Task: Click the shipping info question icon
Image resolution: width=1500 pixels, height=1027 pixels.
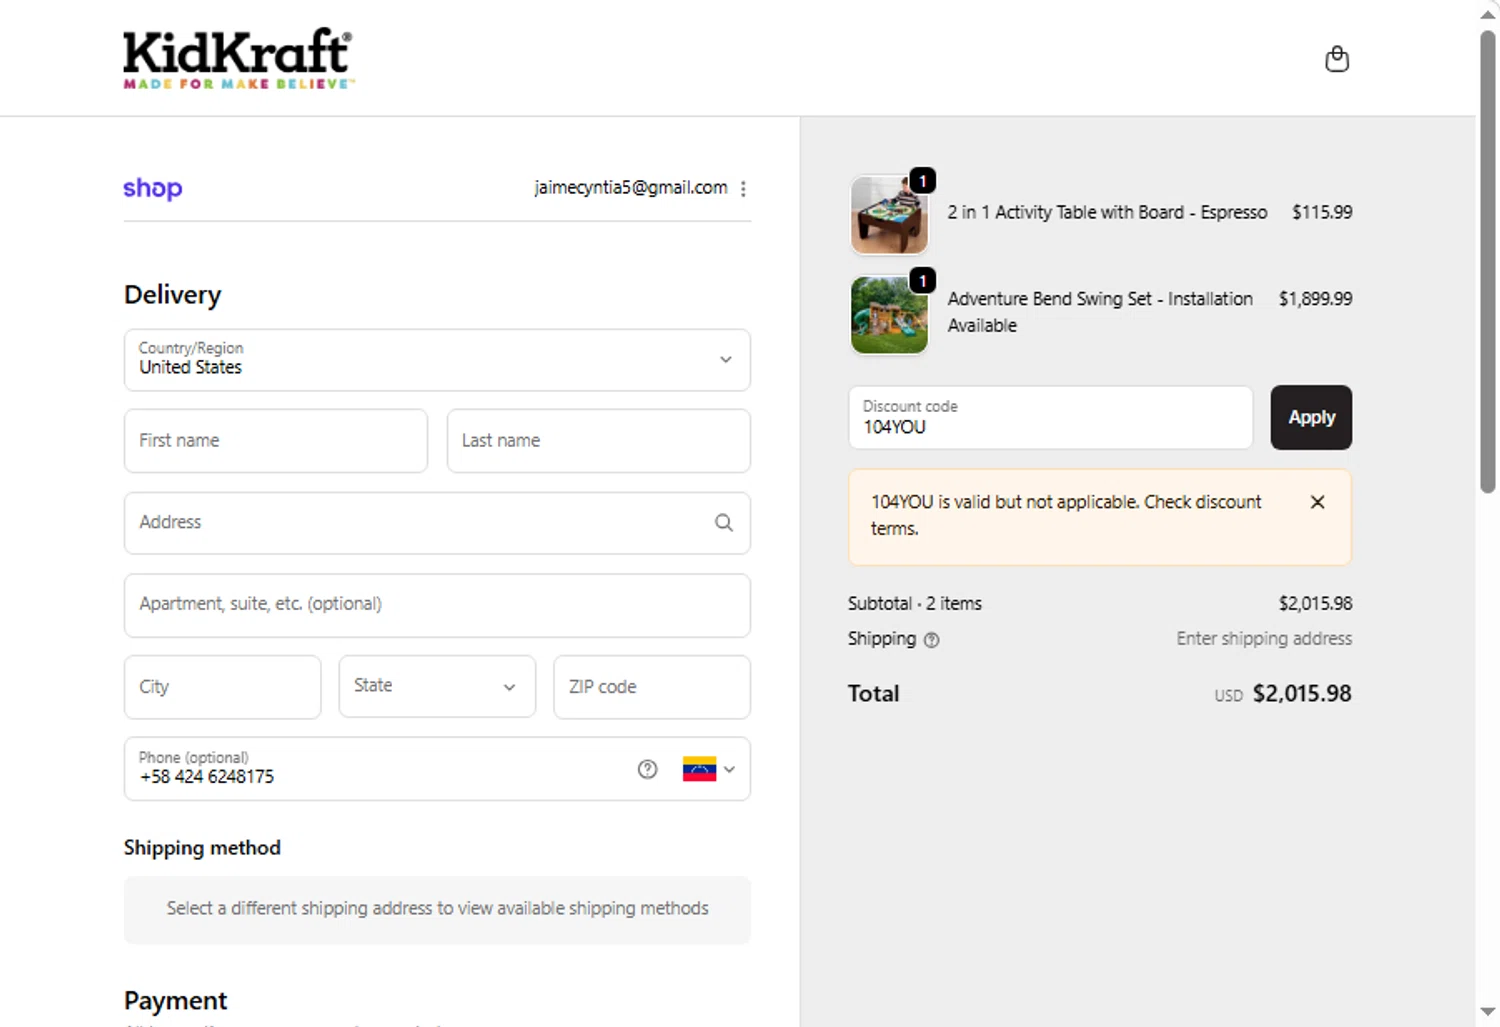Action: (x=931, y=640)
